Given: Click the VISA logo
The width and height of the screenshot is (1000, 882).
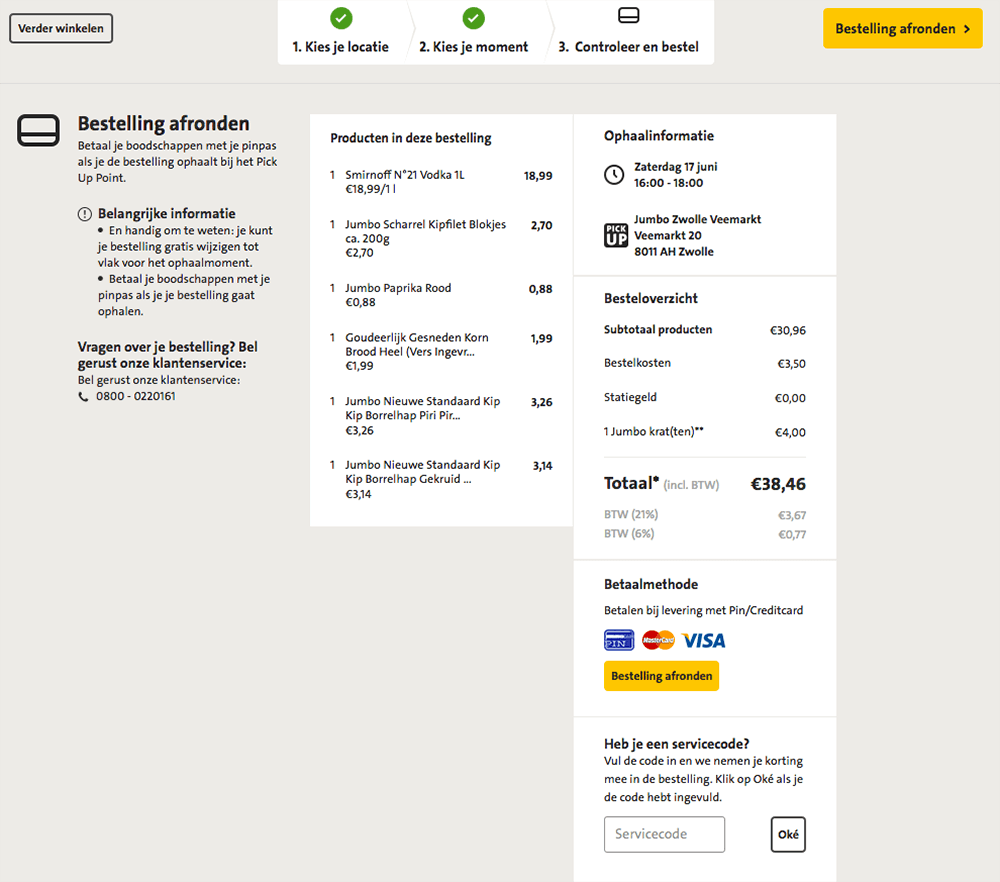Looking at the screenshot, I should 703,640.
